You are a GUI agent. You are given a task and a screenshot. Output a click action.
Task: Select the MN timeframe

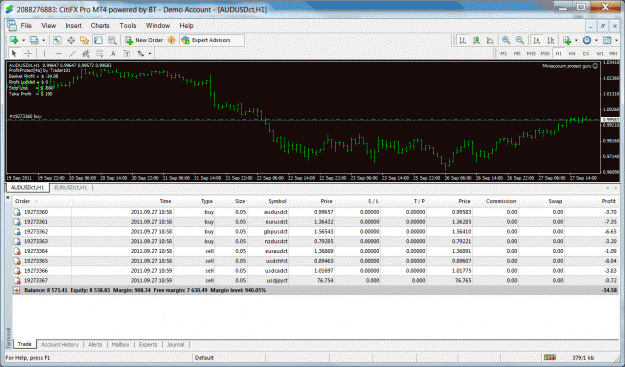[x=613, y=53]
